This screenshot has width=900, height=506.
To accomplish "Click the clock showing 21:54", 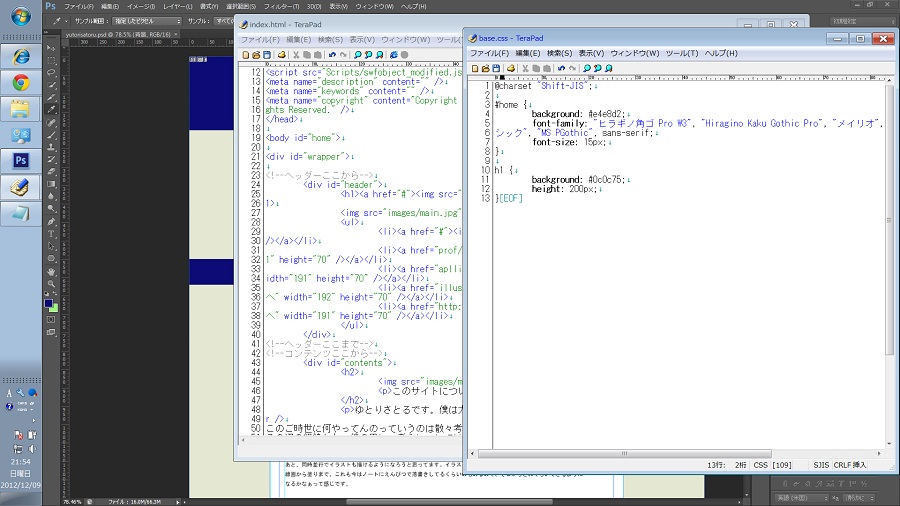I will tap(21, 462).
